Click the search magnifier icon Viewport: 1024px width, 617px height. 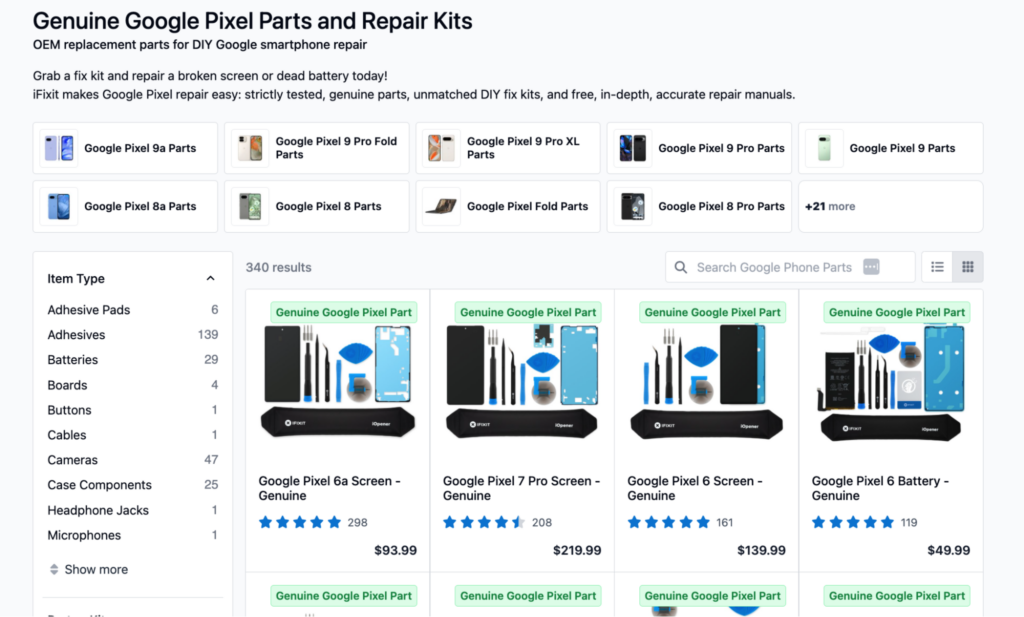click(681, 267)
